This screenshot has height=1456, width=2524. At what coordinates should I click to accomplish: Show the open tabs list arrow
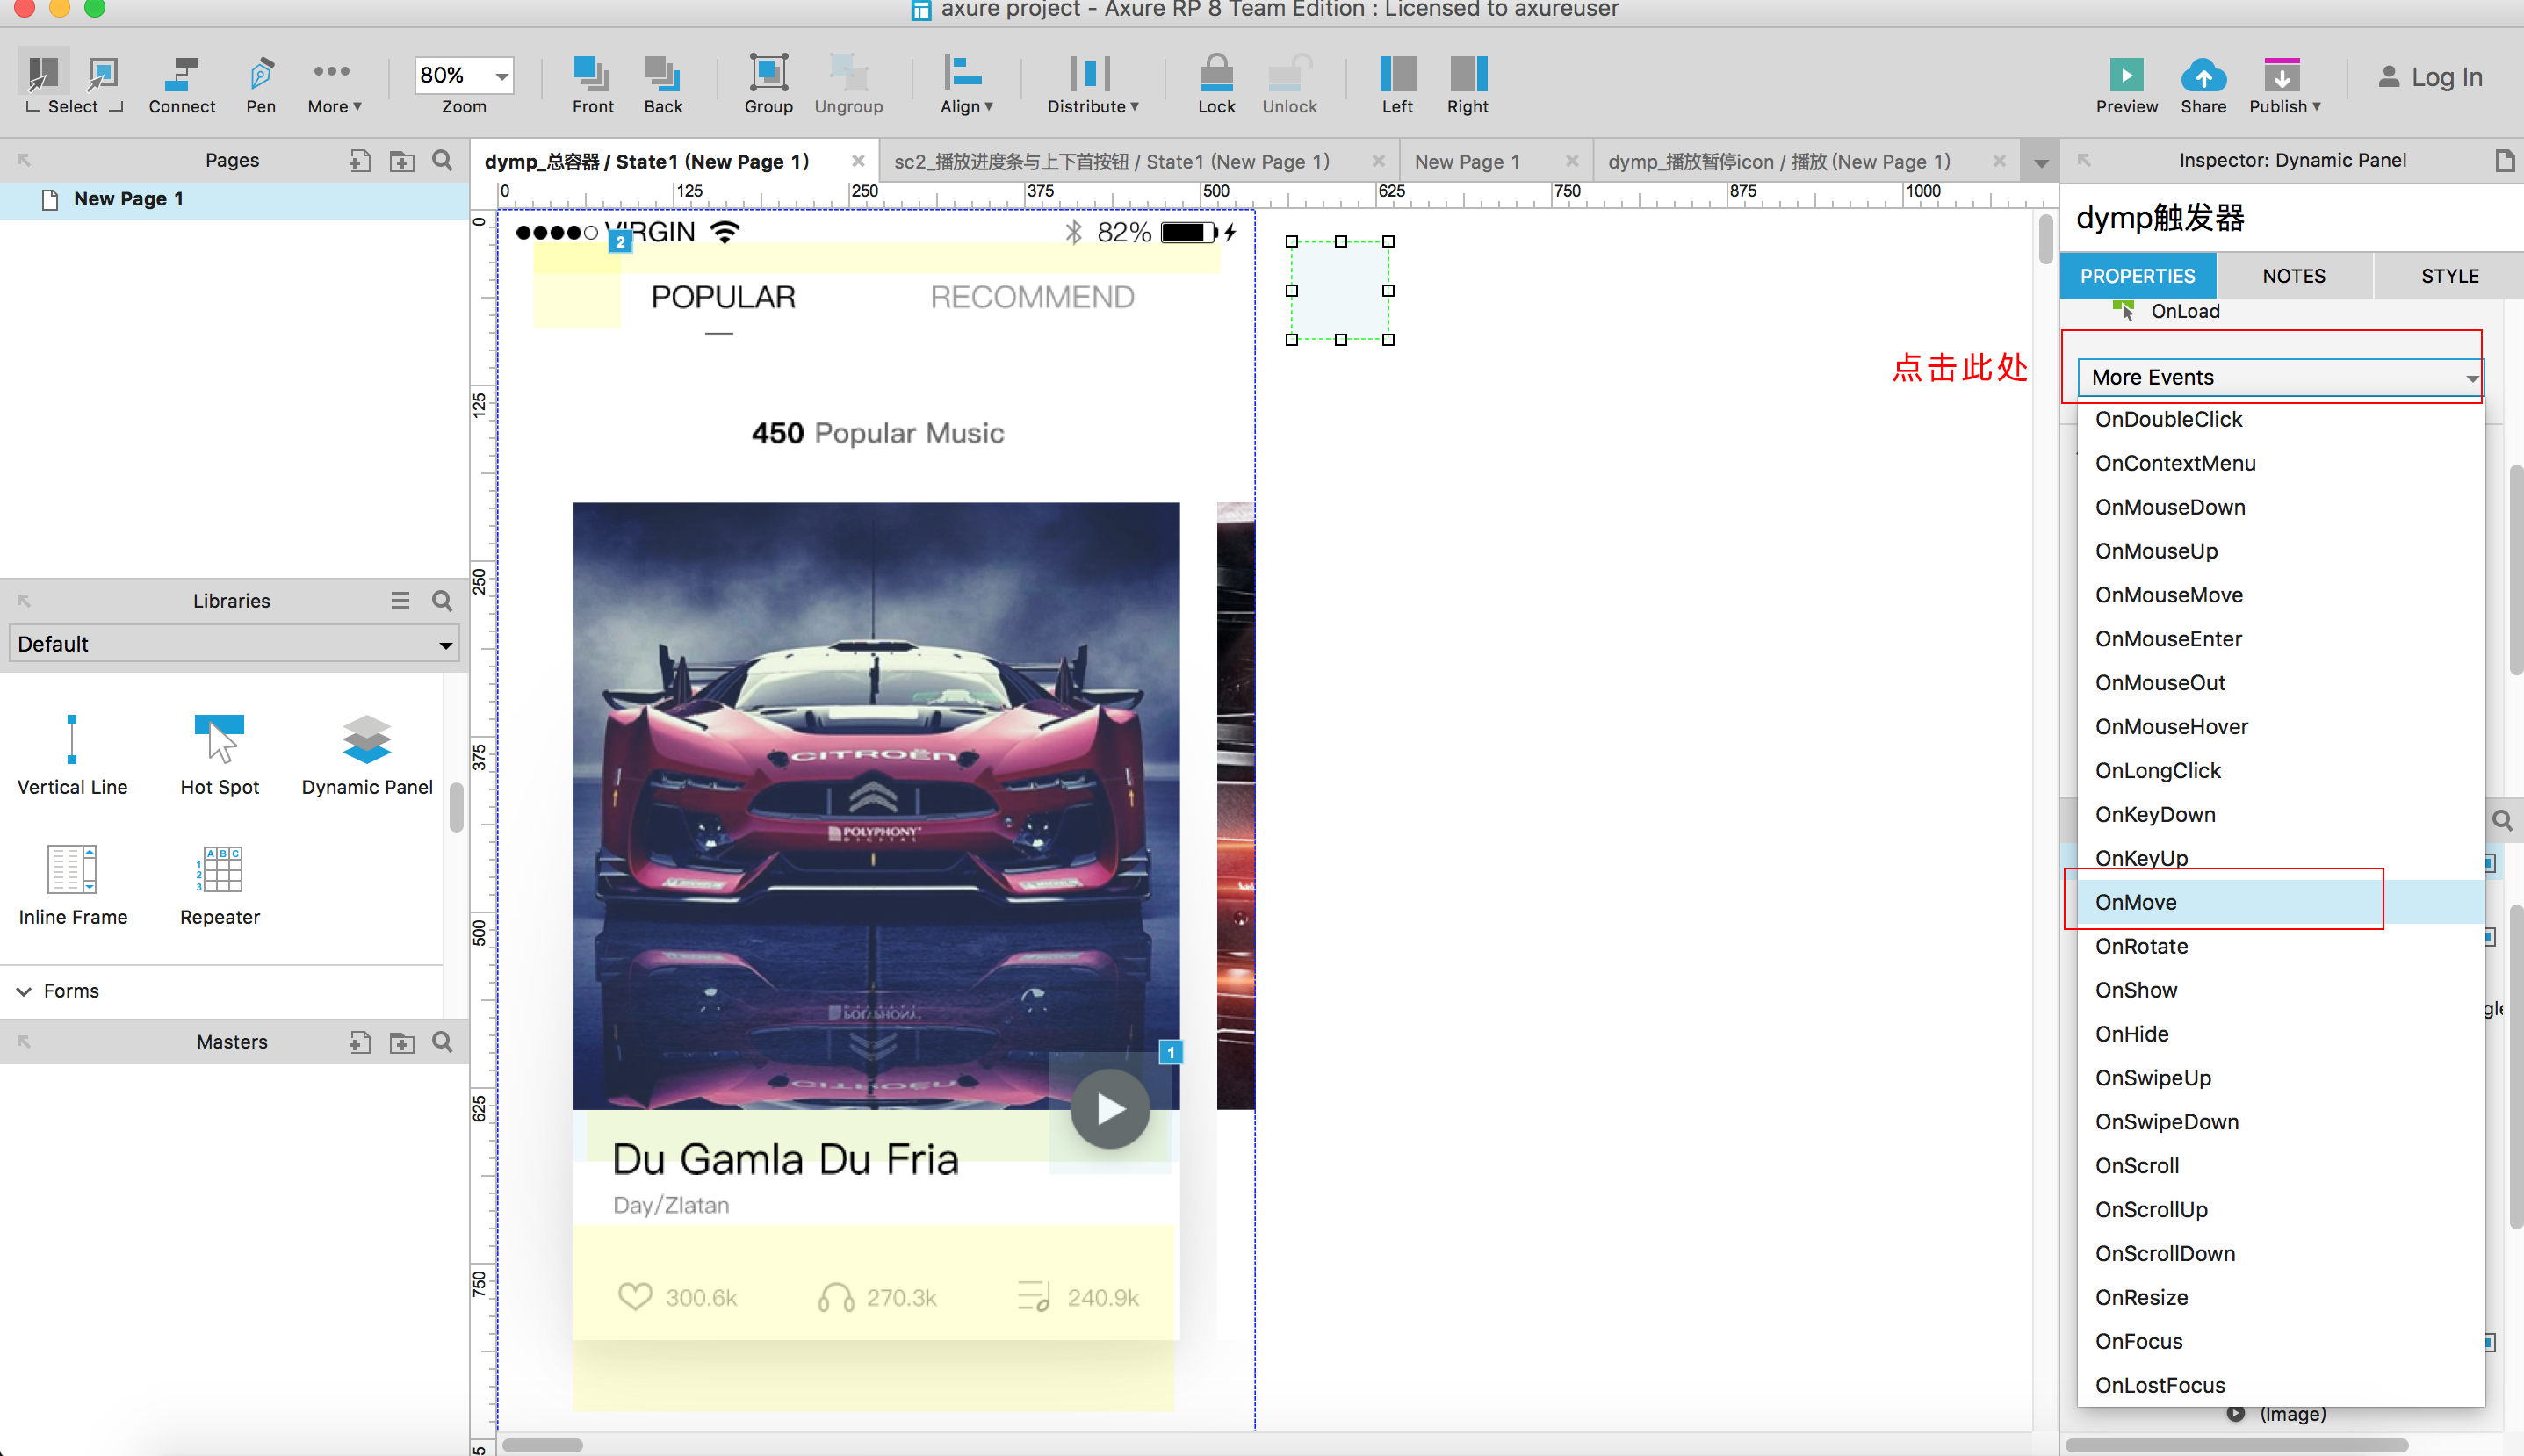point(2040,162)
